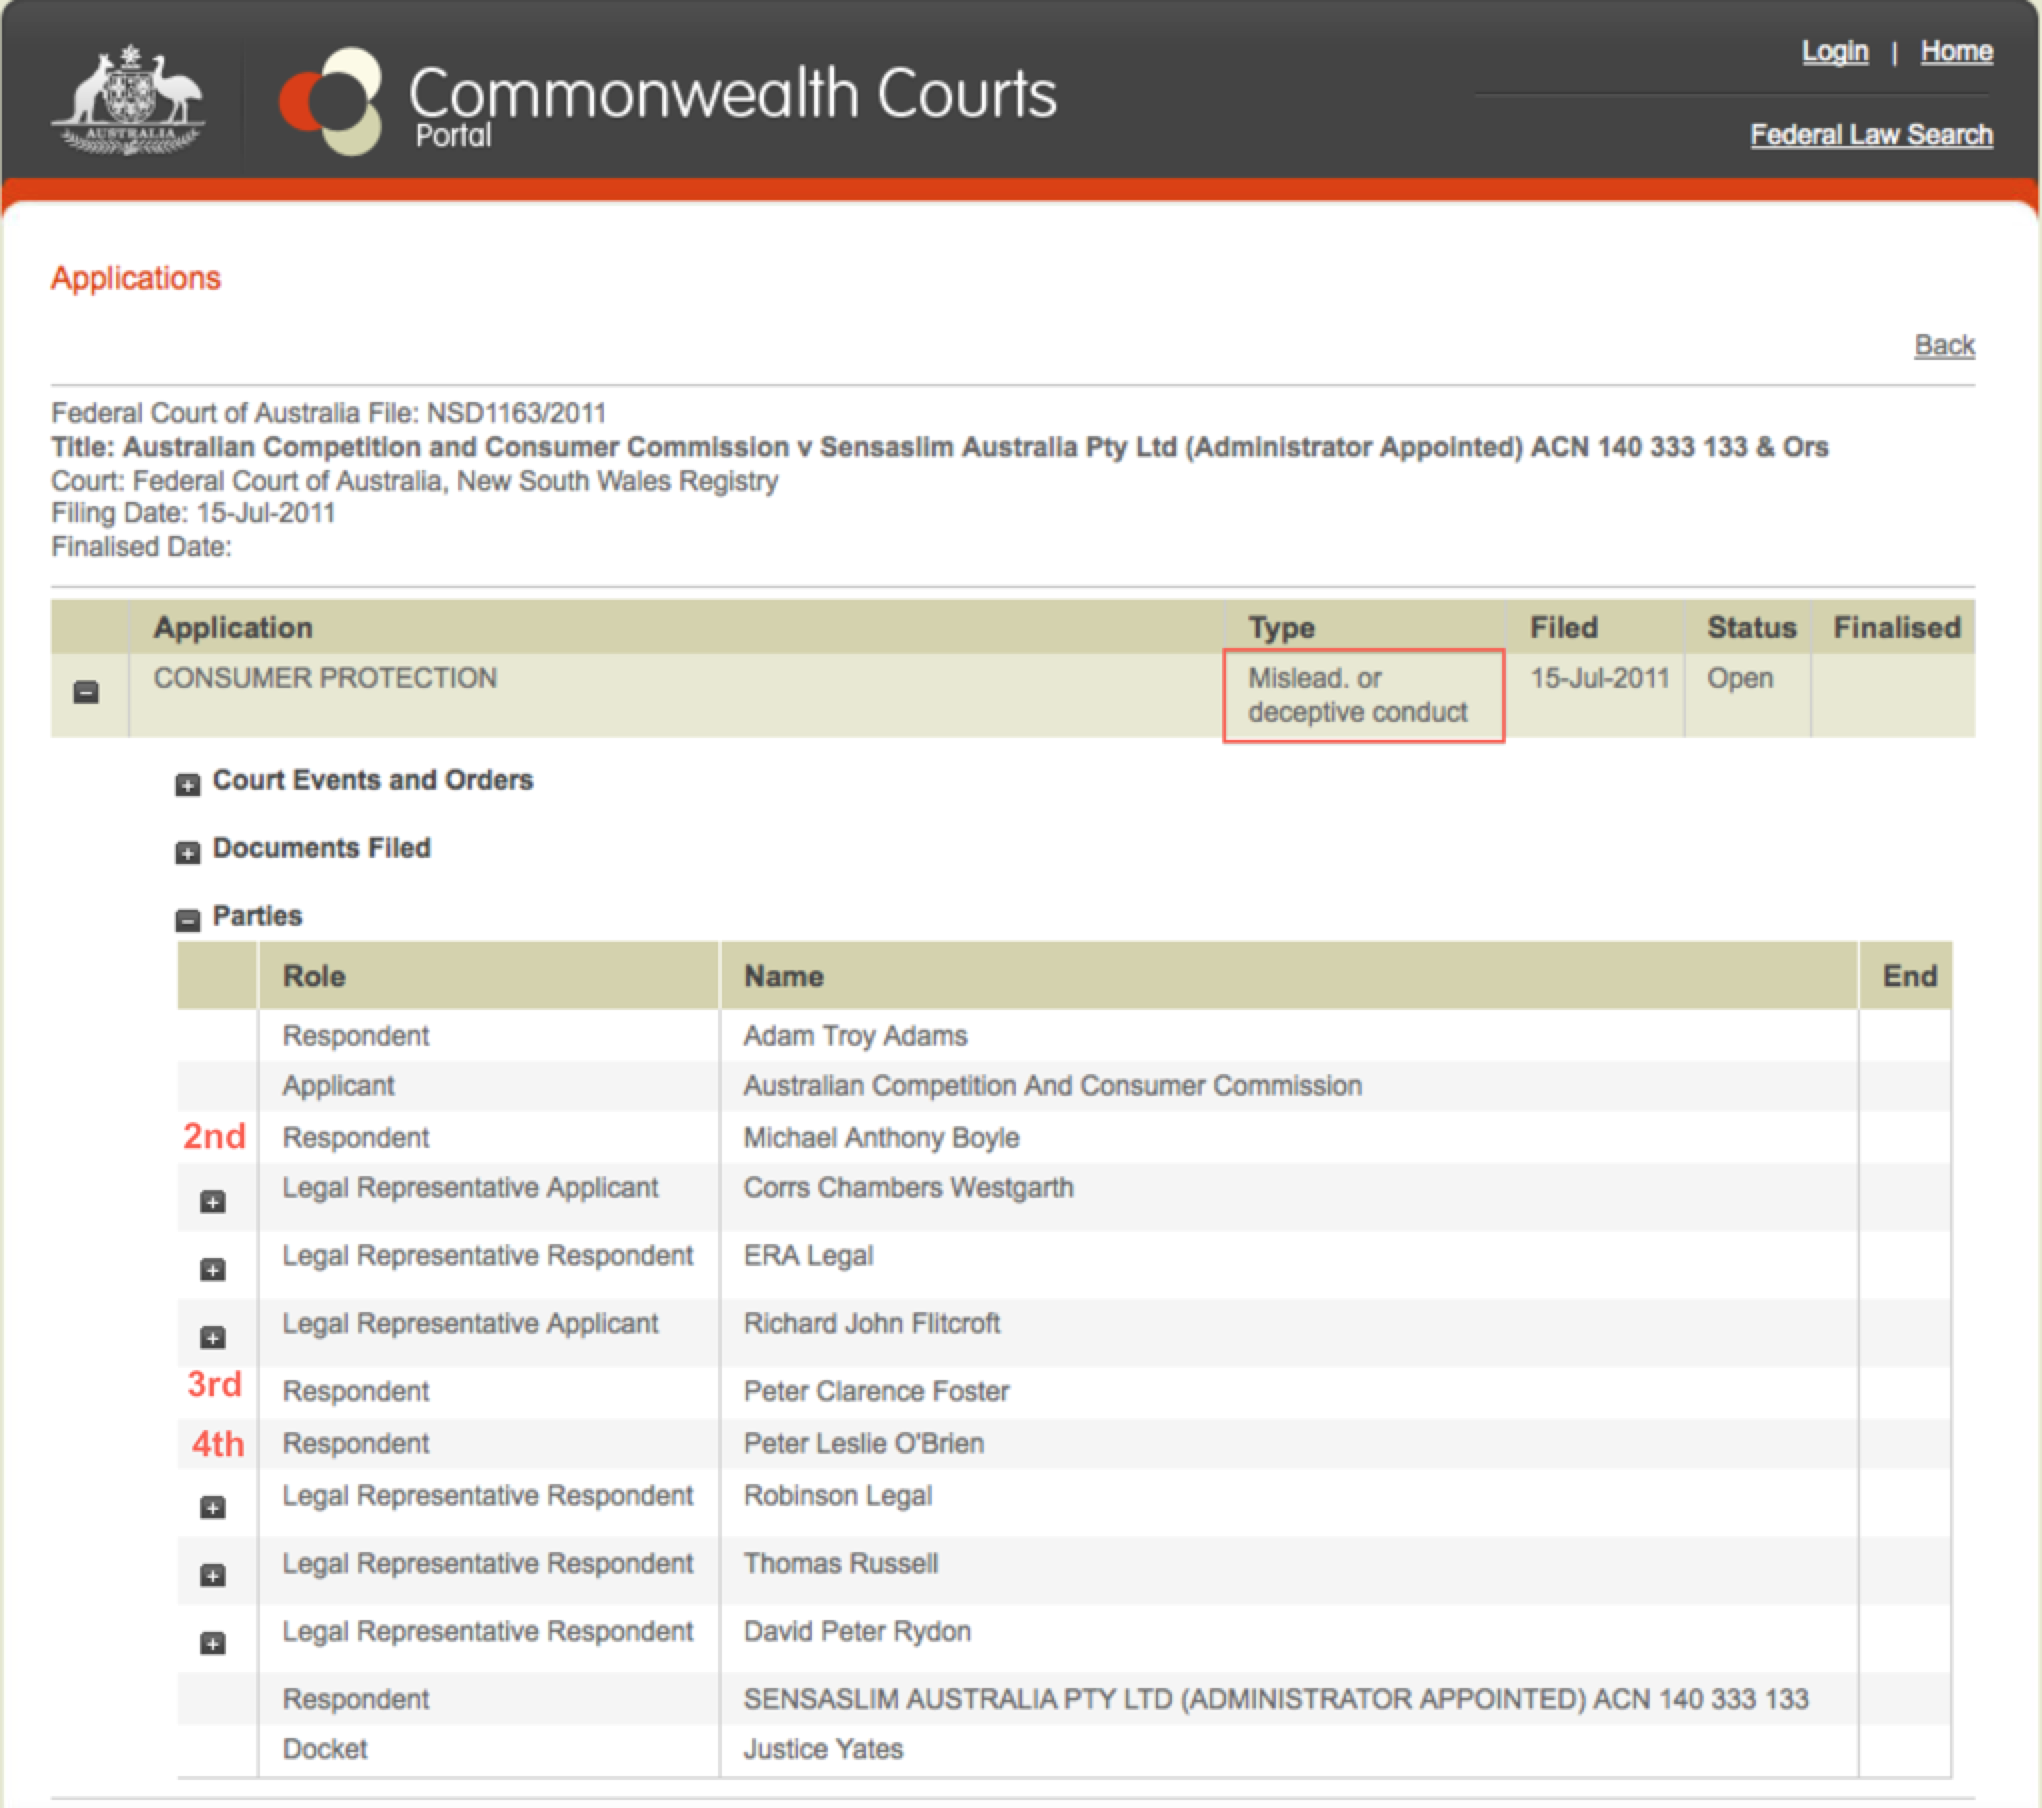Collapse the Parties section

[187, 920]
